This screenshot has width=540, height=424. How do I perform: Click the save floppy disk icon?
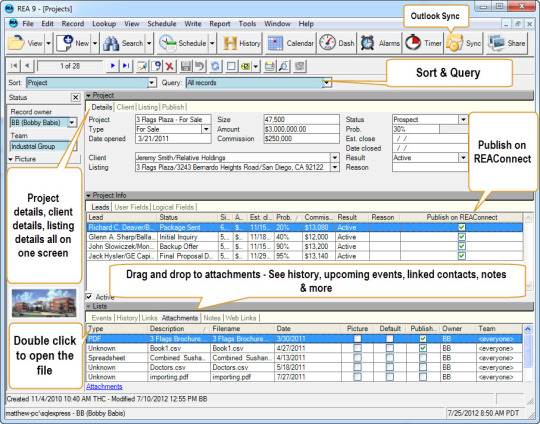click(x=186, y=66)
